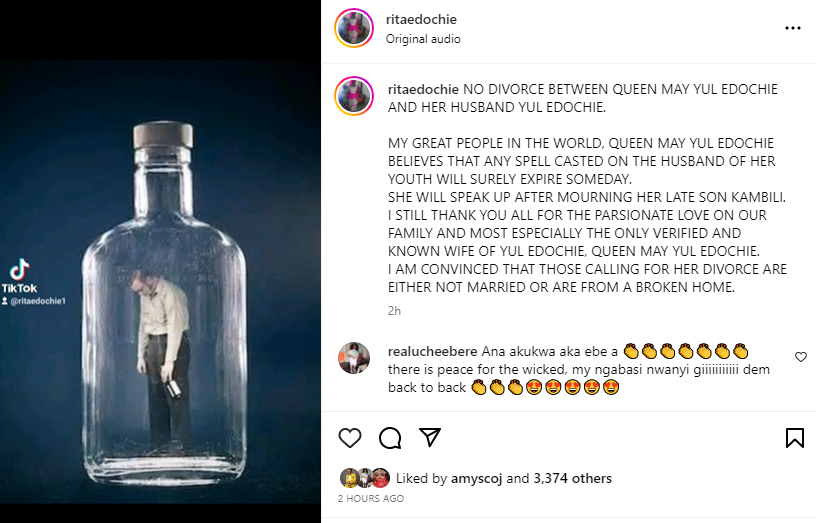Open realucheebere's profile picture
Screen dimensions: 816x523
tap(354, 359)
